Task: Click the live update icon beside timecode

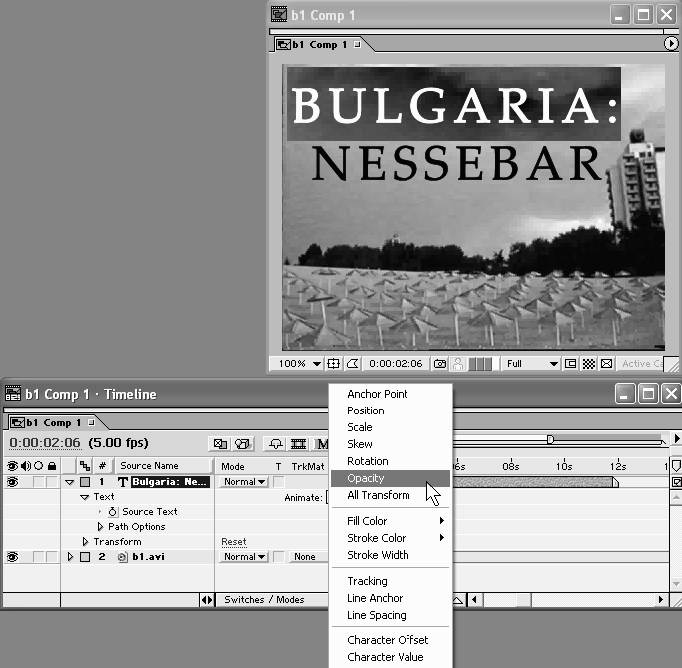Action: [219, 443]
